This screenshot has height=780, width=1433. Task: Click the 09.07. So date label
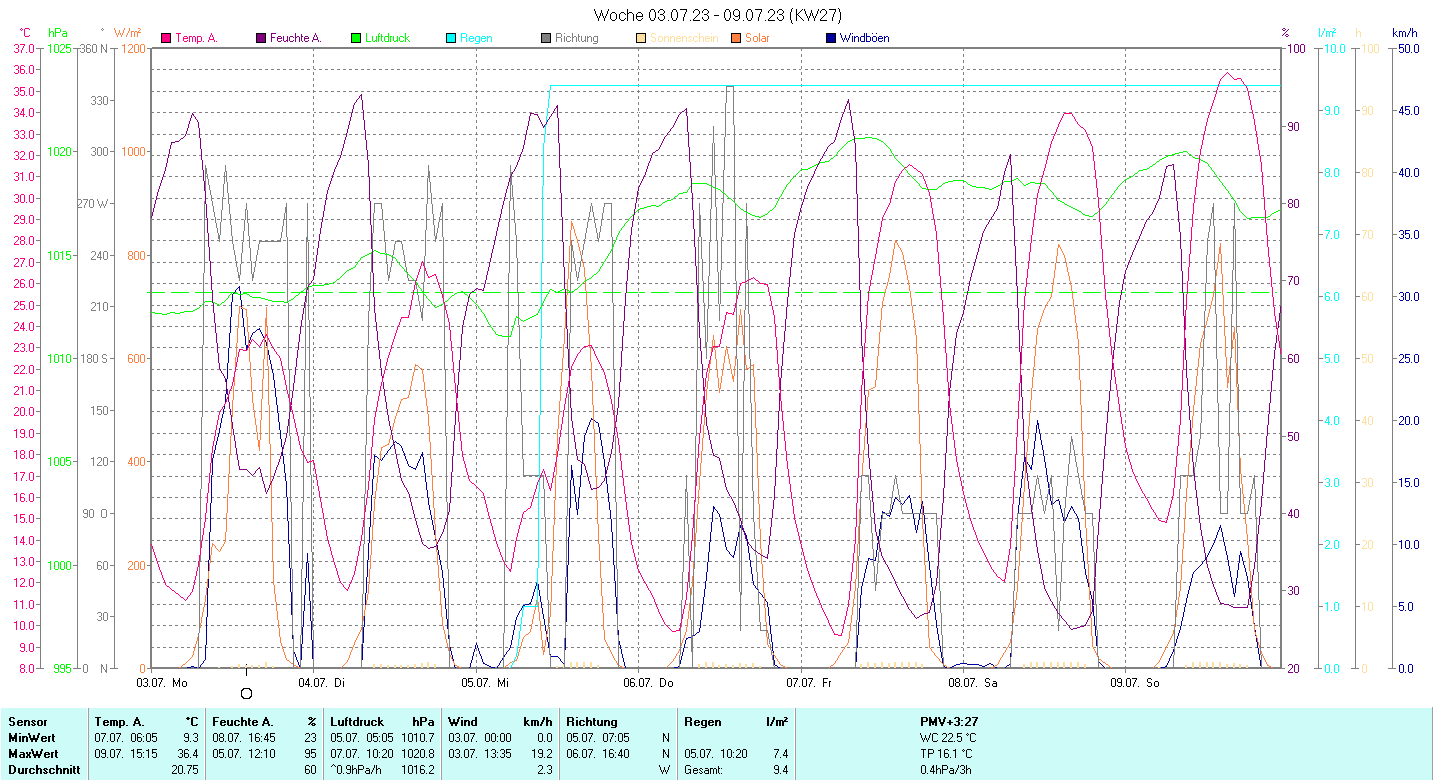coord(1136,683)
